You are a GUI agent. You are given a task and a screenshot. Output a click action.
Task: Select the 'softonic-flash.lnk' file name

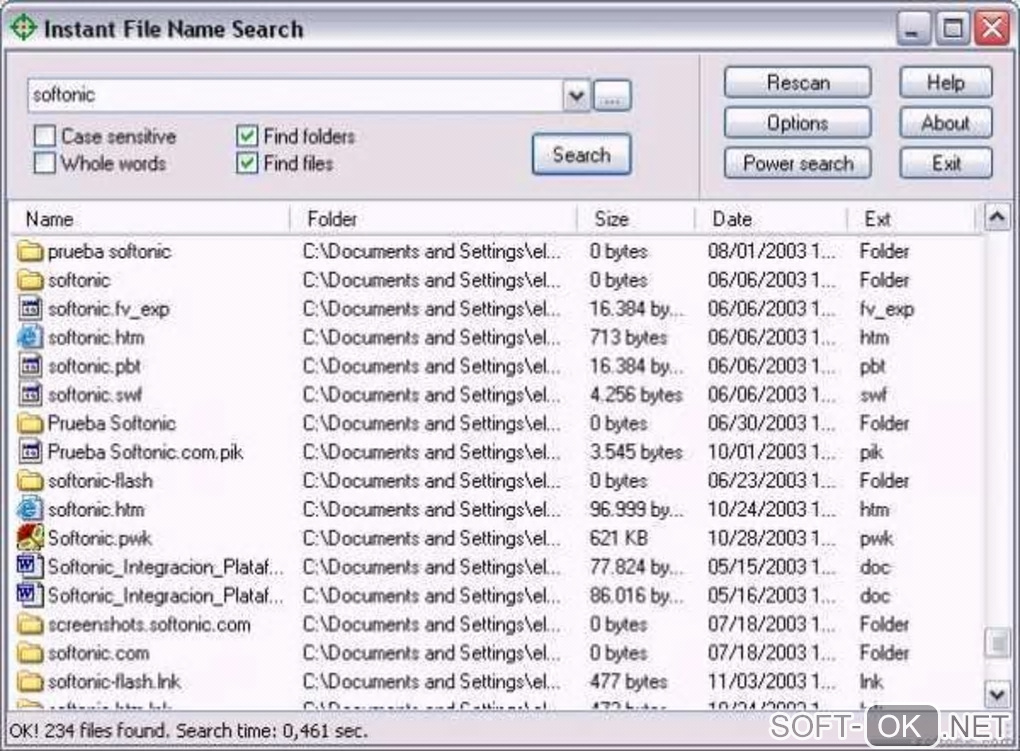(x=114, y=681)
